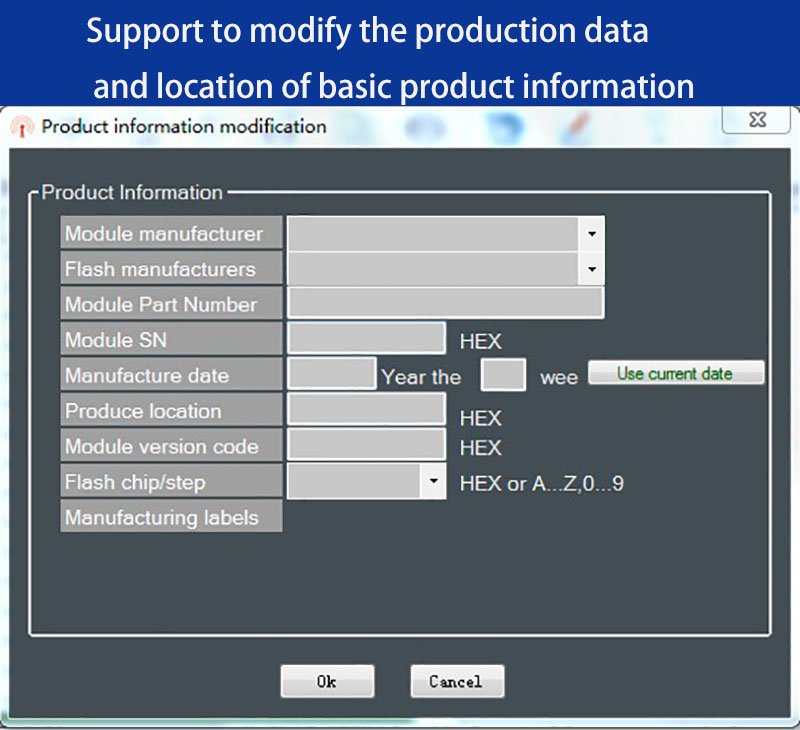Click the Manufacture date week field
800x730 pixels.
(x=503, y=375)
